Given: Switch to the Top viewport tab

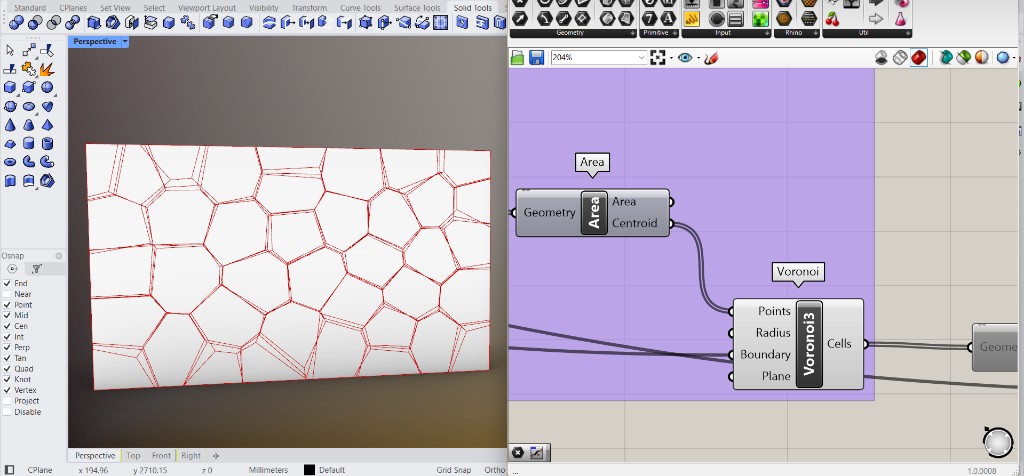Looking at the screenshot, I should 133,456.
